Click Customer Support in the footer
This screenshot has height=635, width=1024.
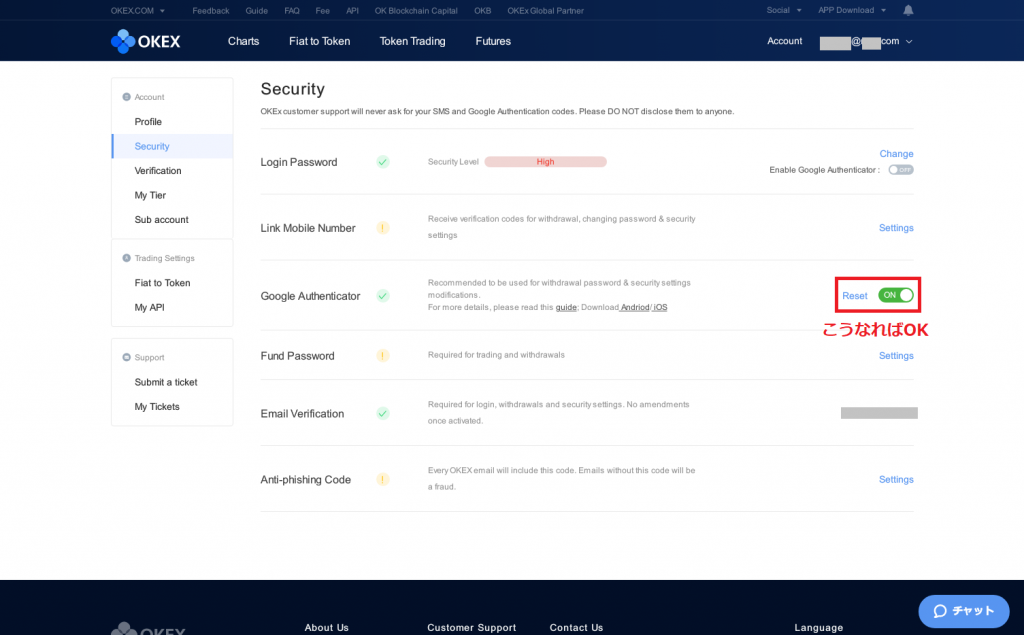coord(472,627)
